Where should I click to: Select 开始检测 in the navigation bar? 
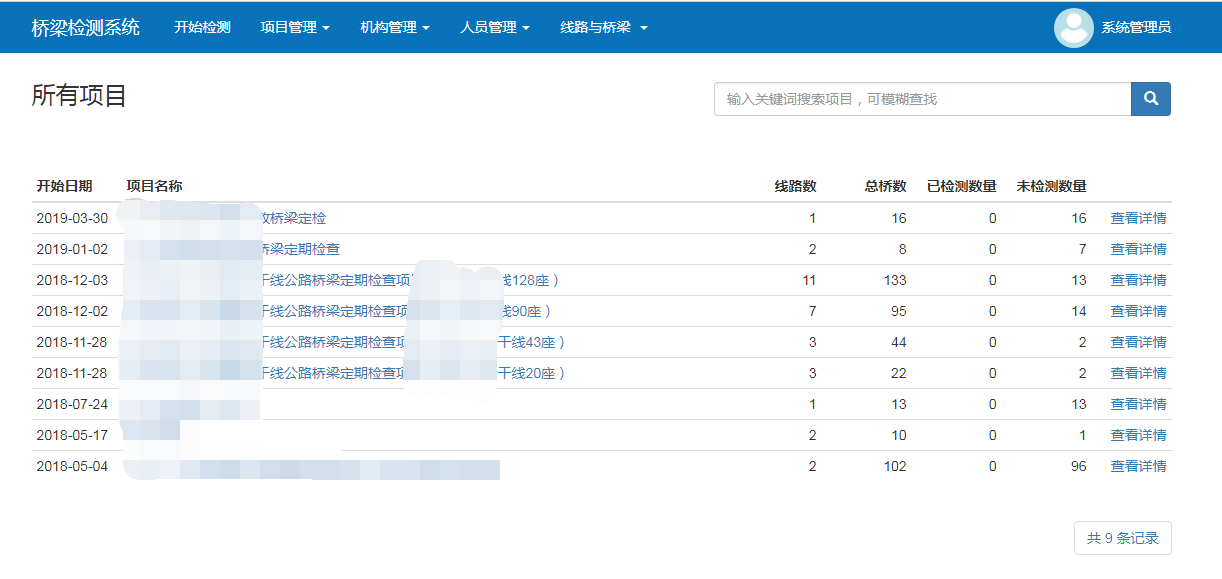coord(202,28)
